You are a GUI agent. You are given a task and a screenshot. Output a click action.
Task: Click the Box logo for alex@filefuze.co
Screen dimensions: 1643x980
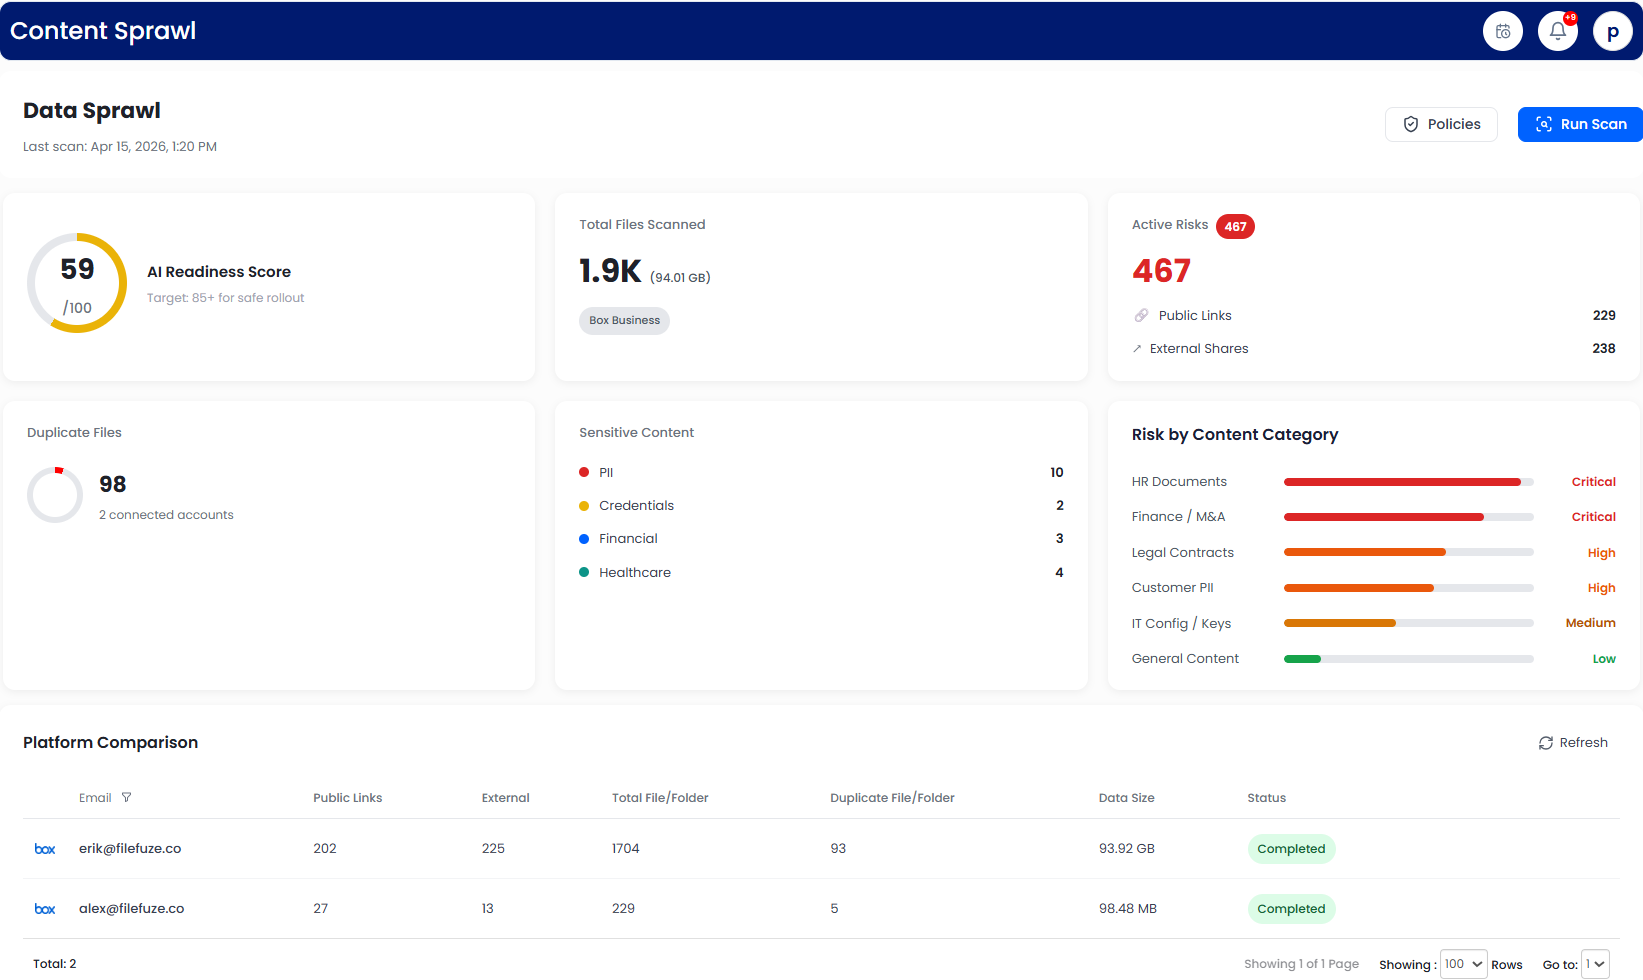[x=45, y=909]
